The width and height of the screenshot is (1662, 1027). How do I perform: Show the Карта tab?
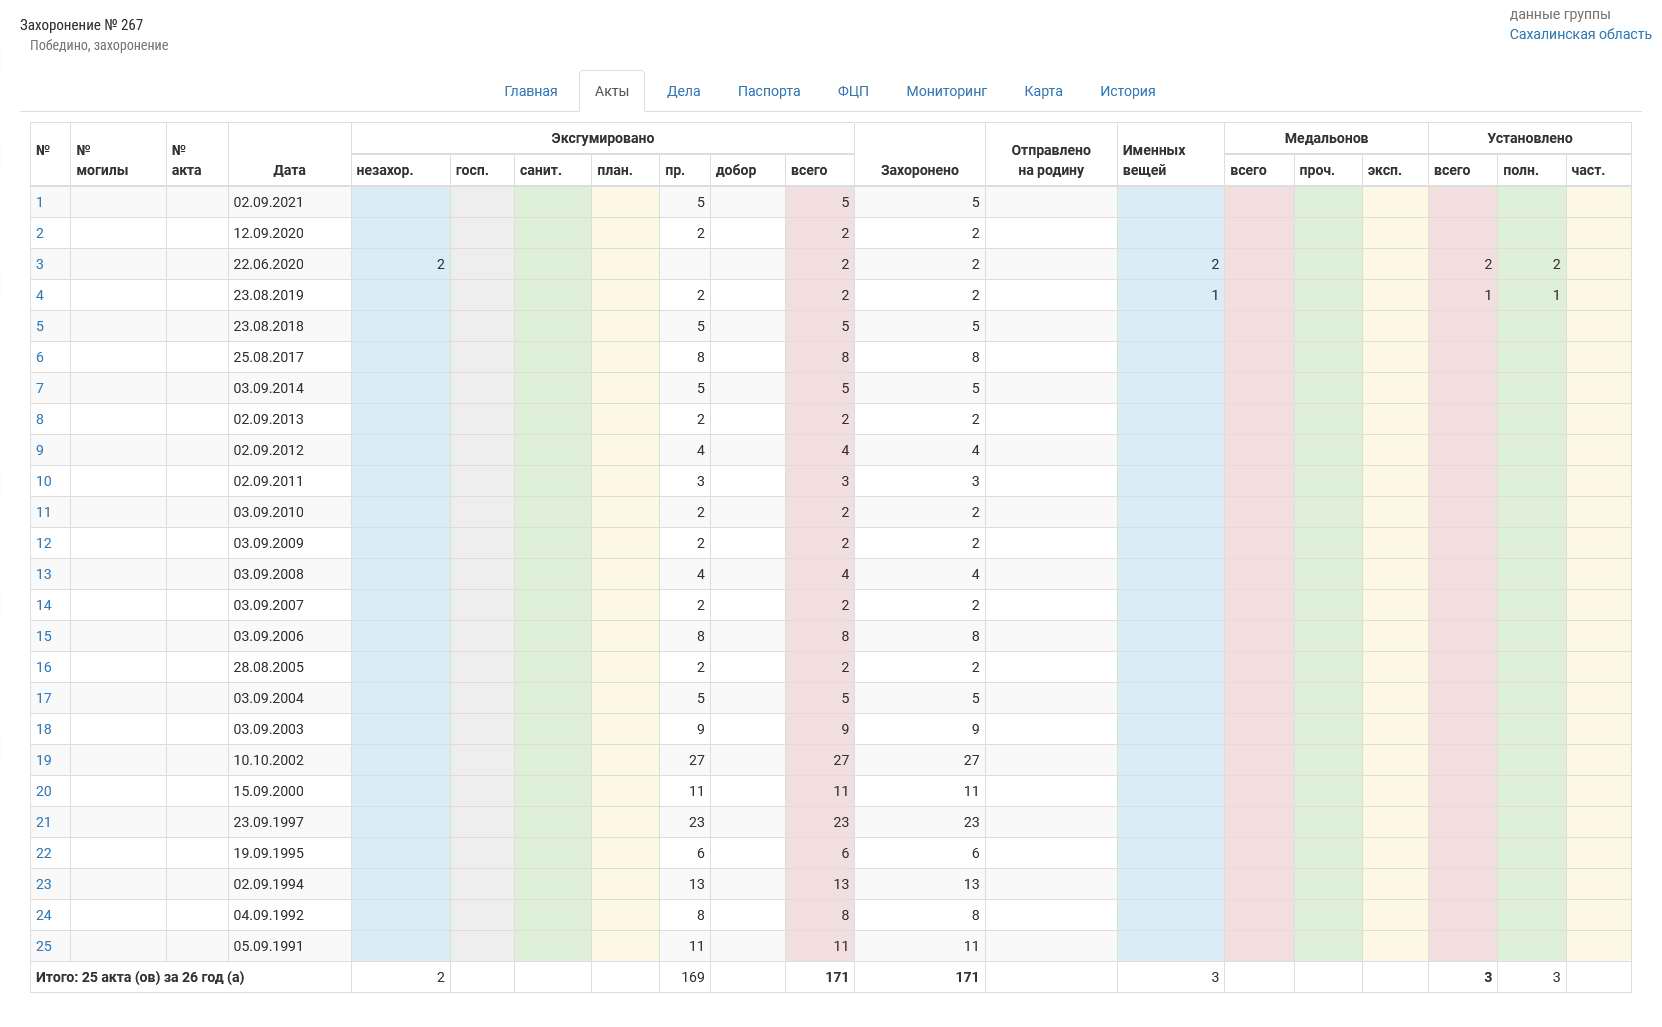click(x=1043, y=91)
